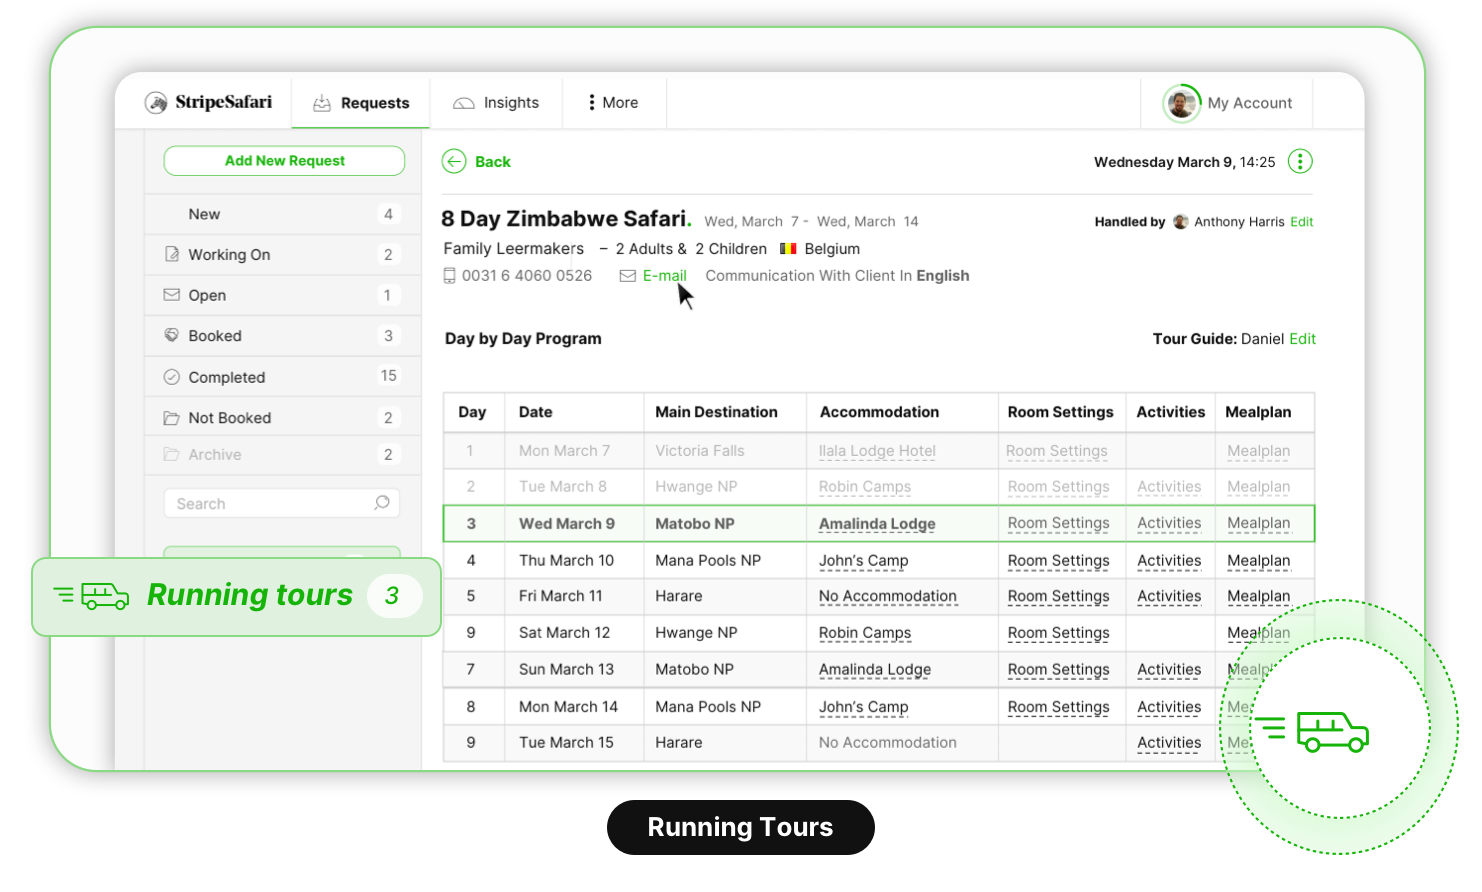This screenshot has height=892, width=1482.
Task: Click the StripeSafari zebra logo
Action: pos(156,103)
